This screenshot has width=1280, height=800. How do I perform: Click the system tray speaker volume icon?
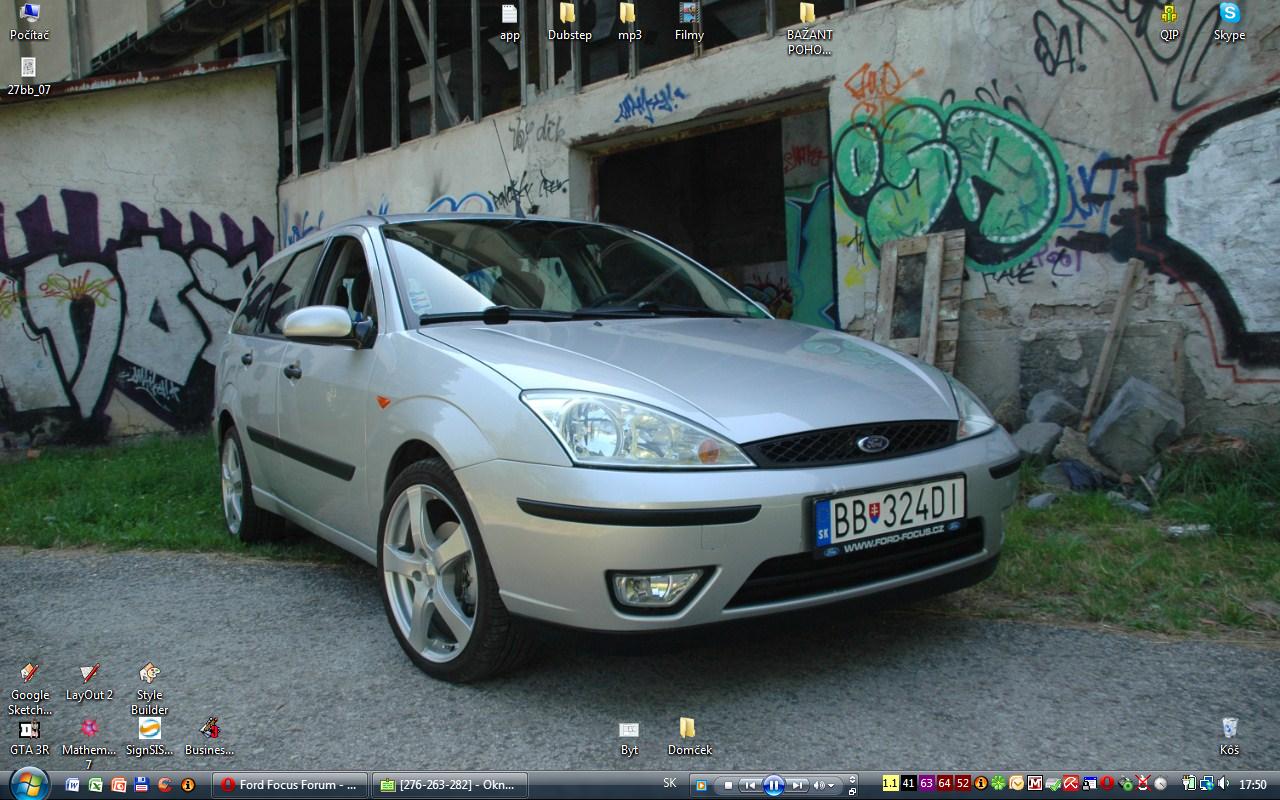pyautogui.click(x=1223, y=784)
